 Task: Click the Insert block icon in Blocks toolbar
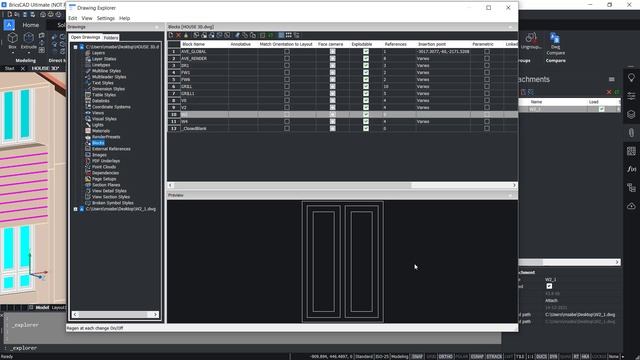tap(196, 36)
